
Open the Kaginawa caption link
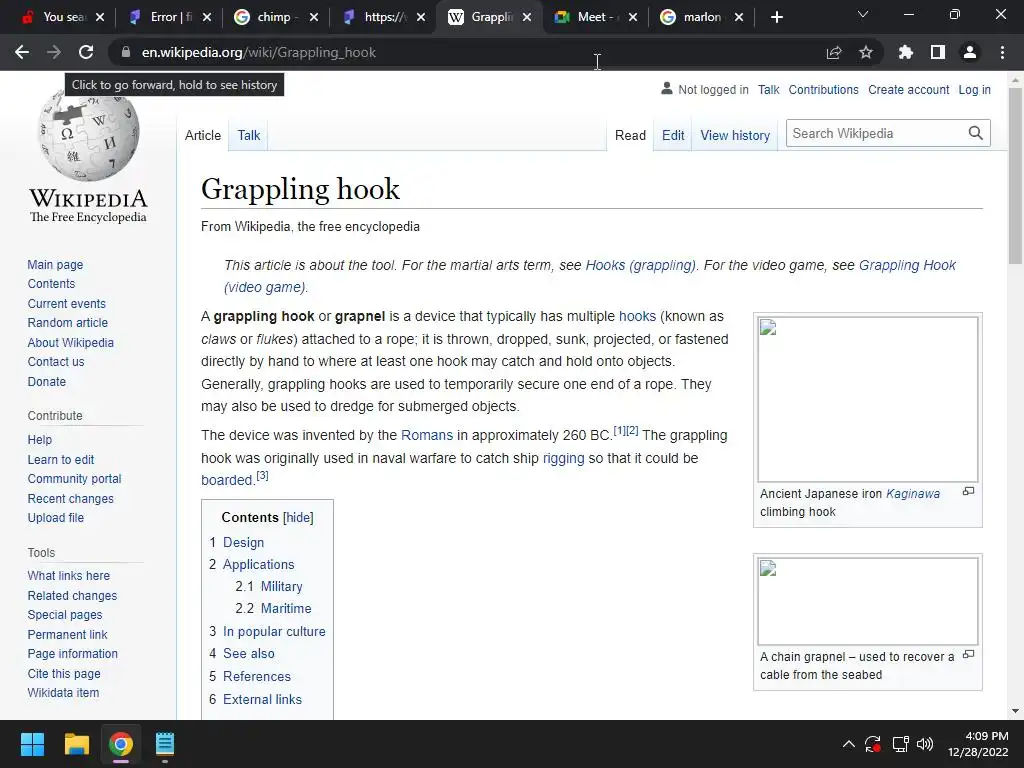(x=913, y=494)
